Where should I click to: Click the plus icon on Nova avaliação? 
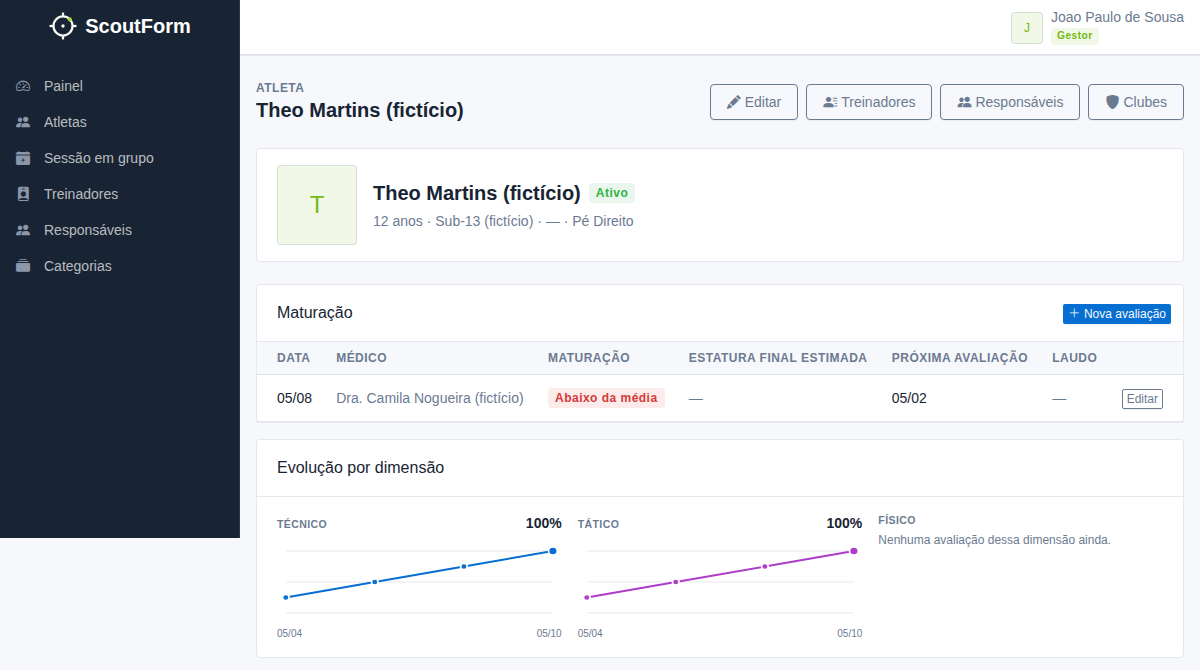pyautogui.click(x=1074, y=314)
